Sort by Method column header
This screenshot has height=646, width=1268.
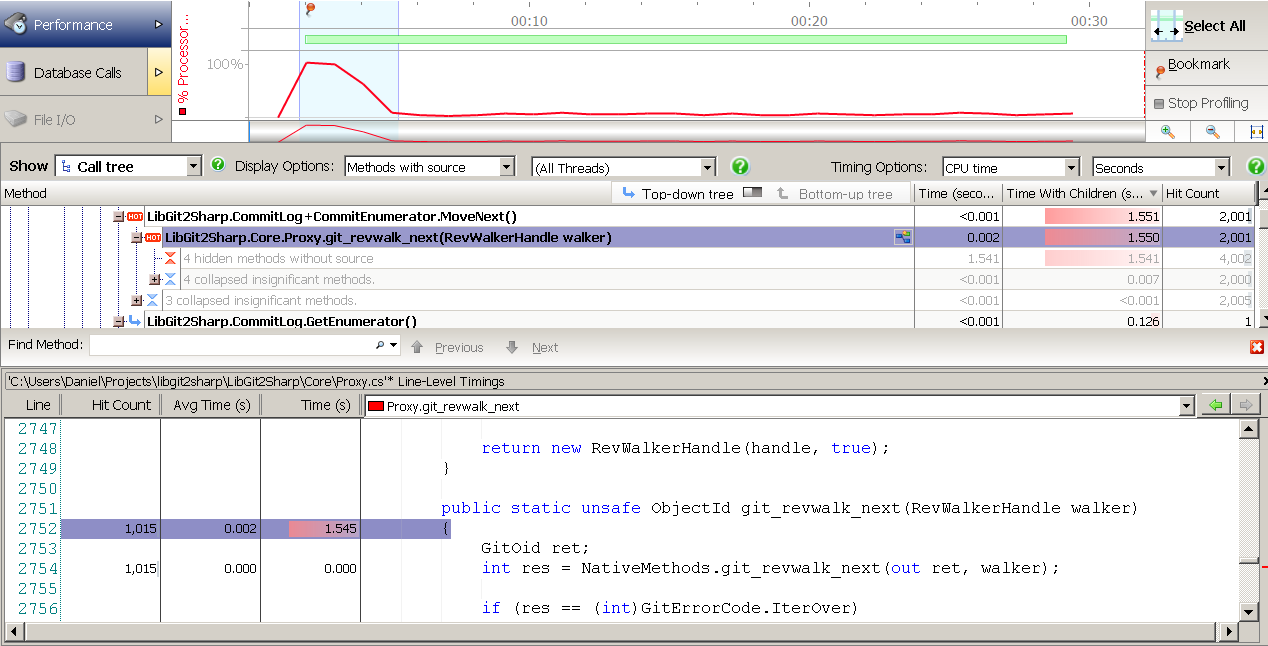[305, 193]
